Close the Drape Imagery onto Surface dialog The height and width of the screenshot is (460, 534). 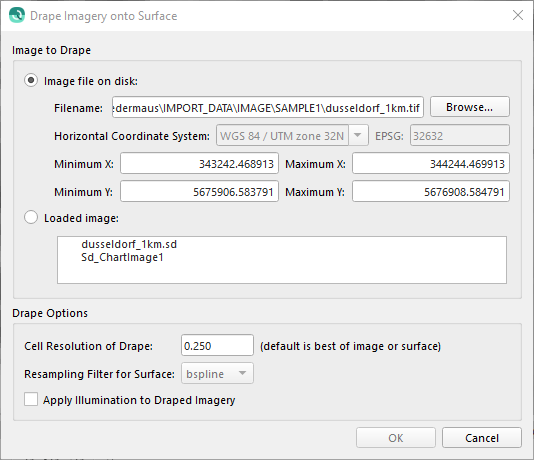518,15
